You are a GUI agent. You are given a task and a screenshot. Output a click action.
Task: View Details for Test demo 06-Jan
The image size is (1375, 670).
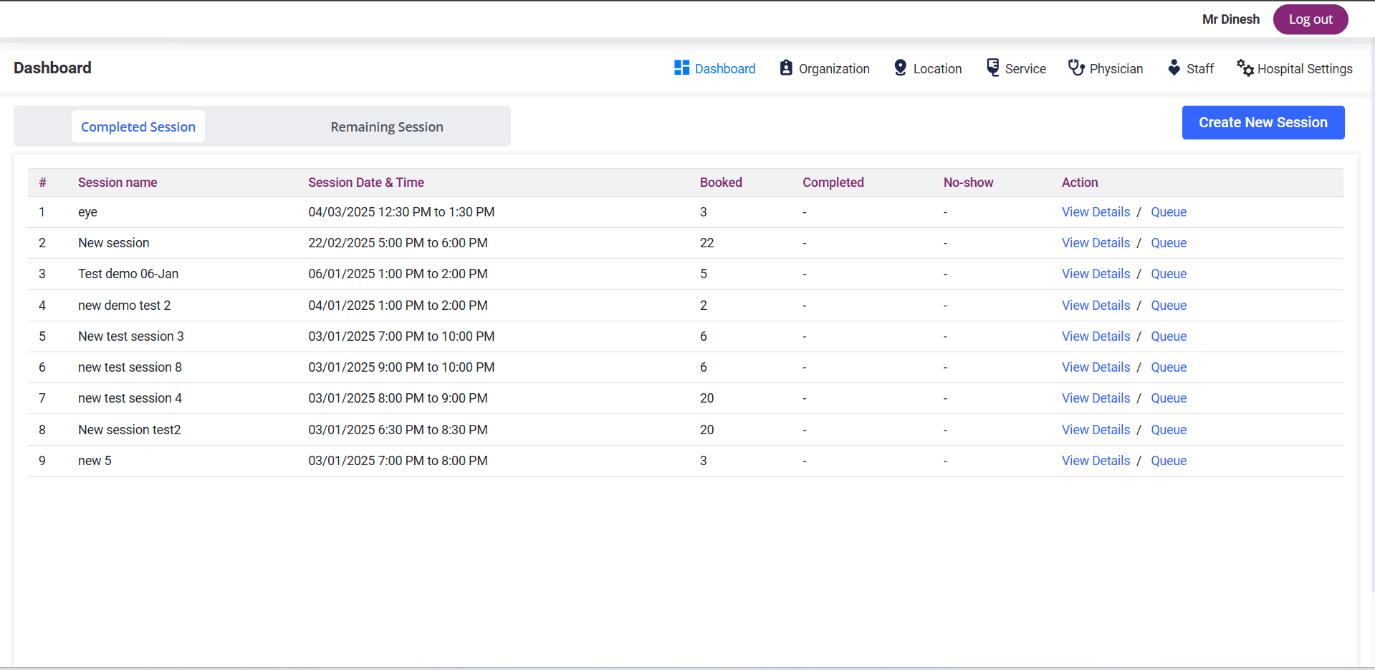[x=1095, y=274]
